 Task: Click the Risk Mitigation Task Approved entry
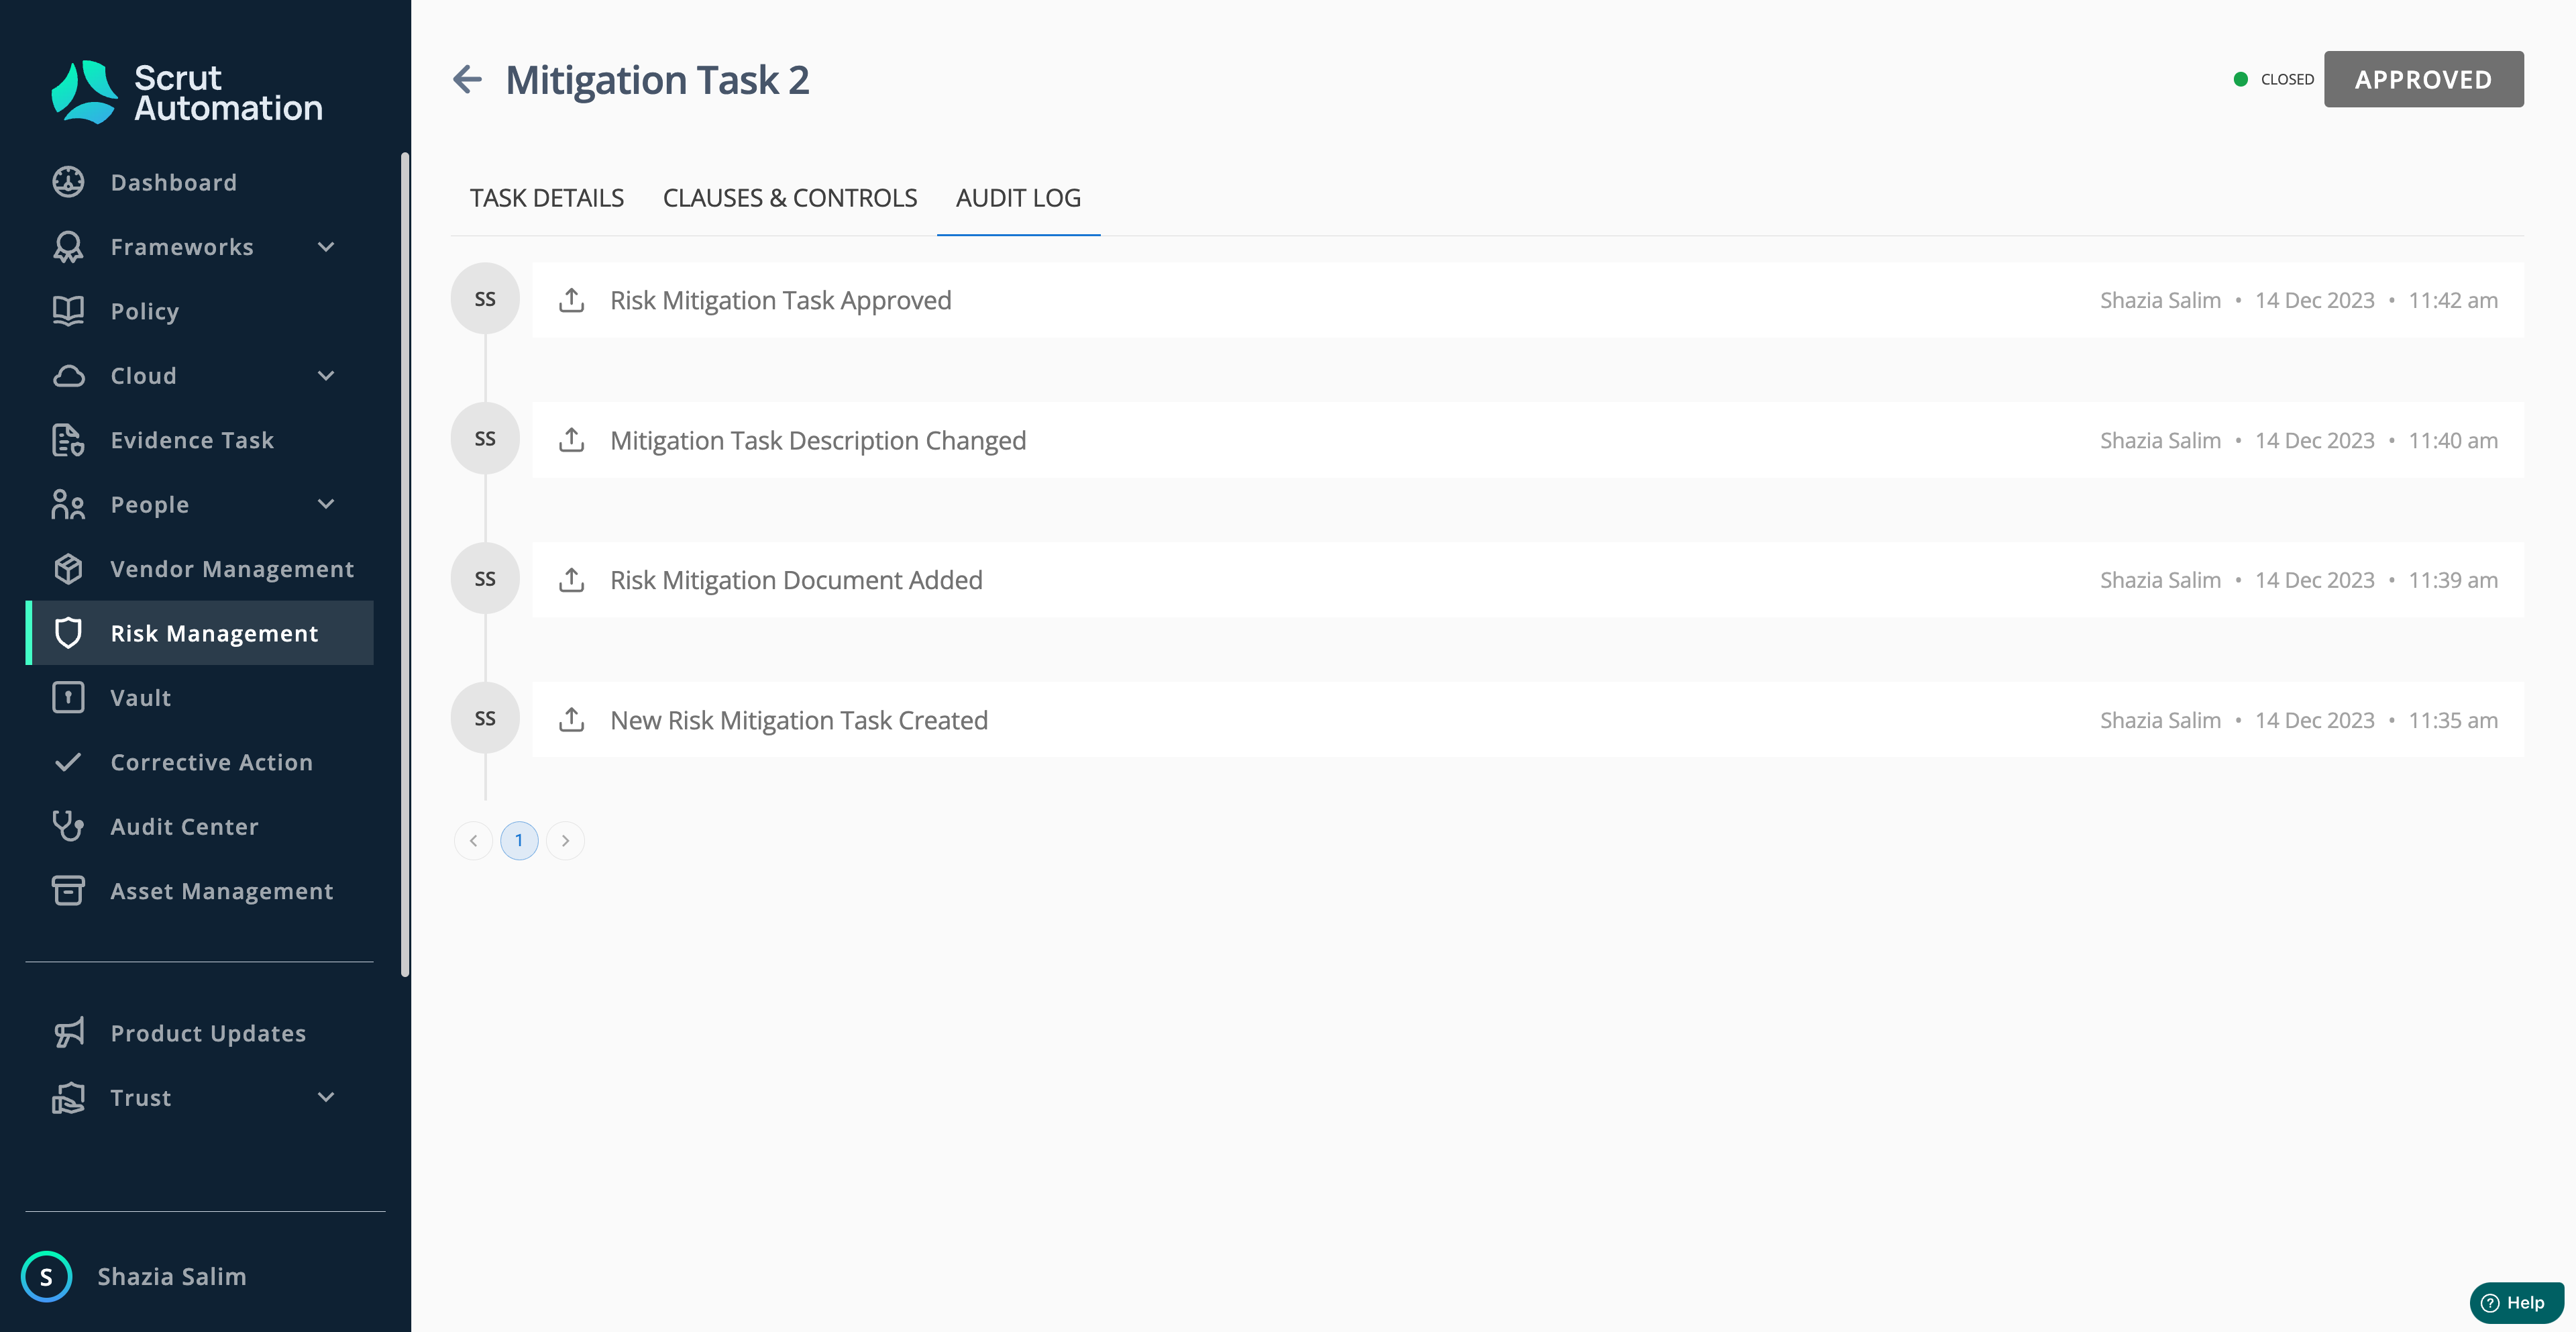point(1527,300)
